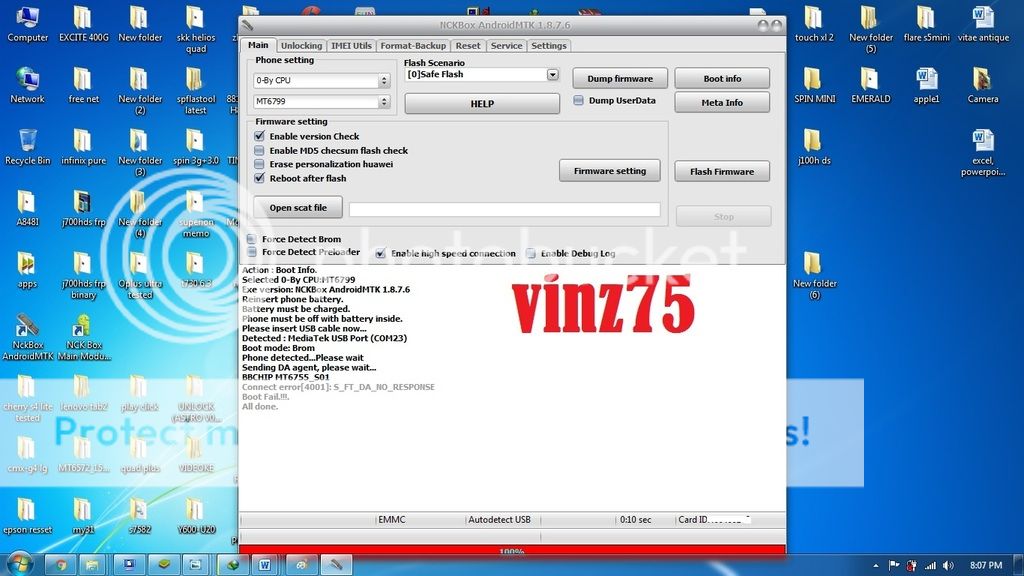
Task: Click the Windows Start button
Action: (x=20, y=564)
